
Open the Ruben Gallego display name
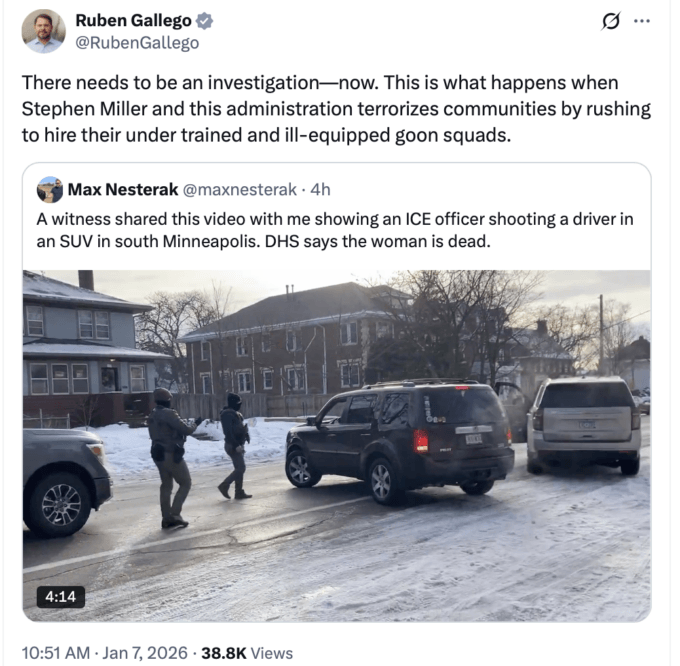(133, 20)
